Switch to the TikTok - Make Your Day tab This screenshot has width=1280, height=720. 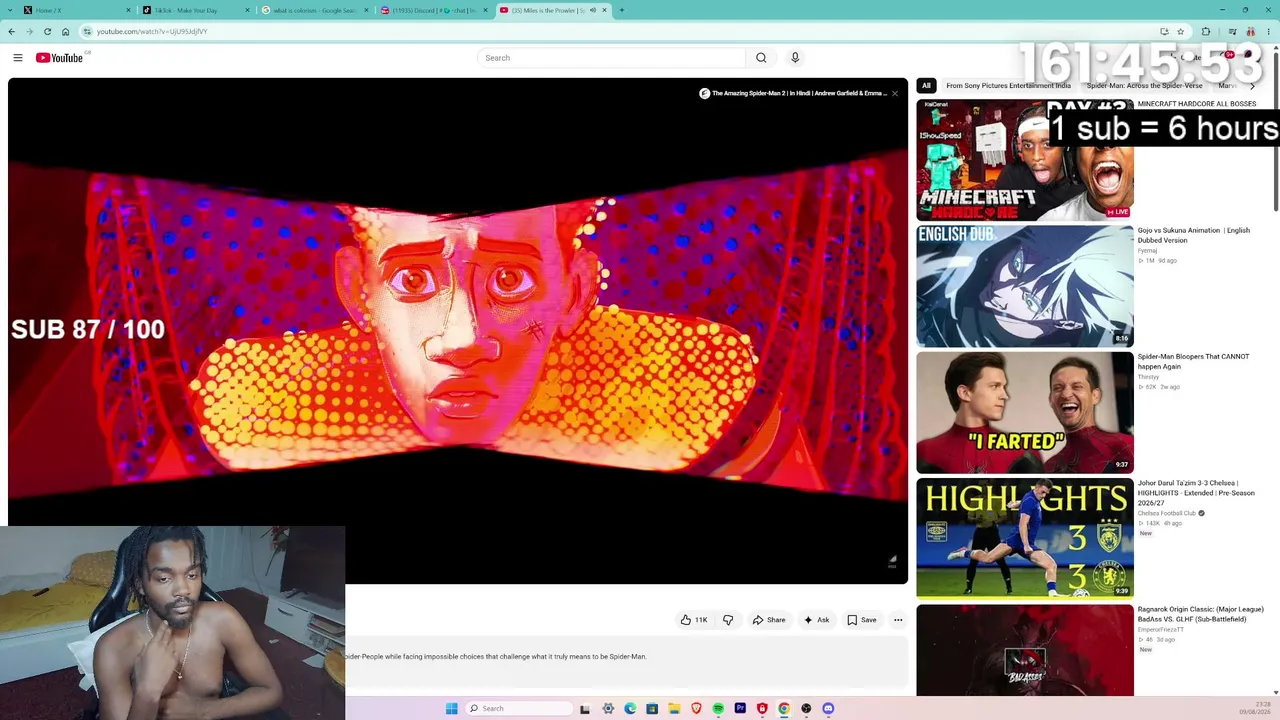pyautogui.click(x=194, y=10)
